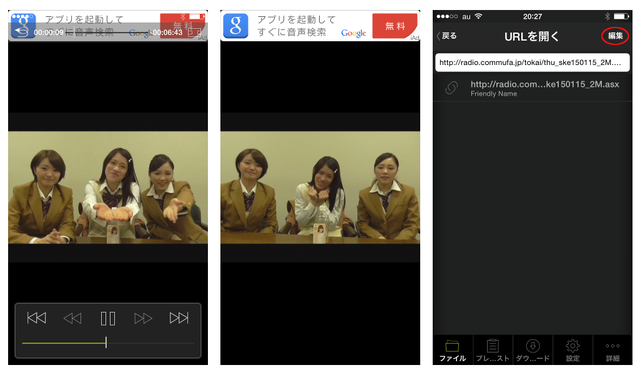Tap the 編集 edit button
This screenshot has width=640, height=375.
615,36
